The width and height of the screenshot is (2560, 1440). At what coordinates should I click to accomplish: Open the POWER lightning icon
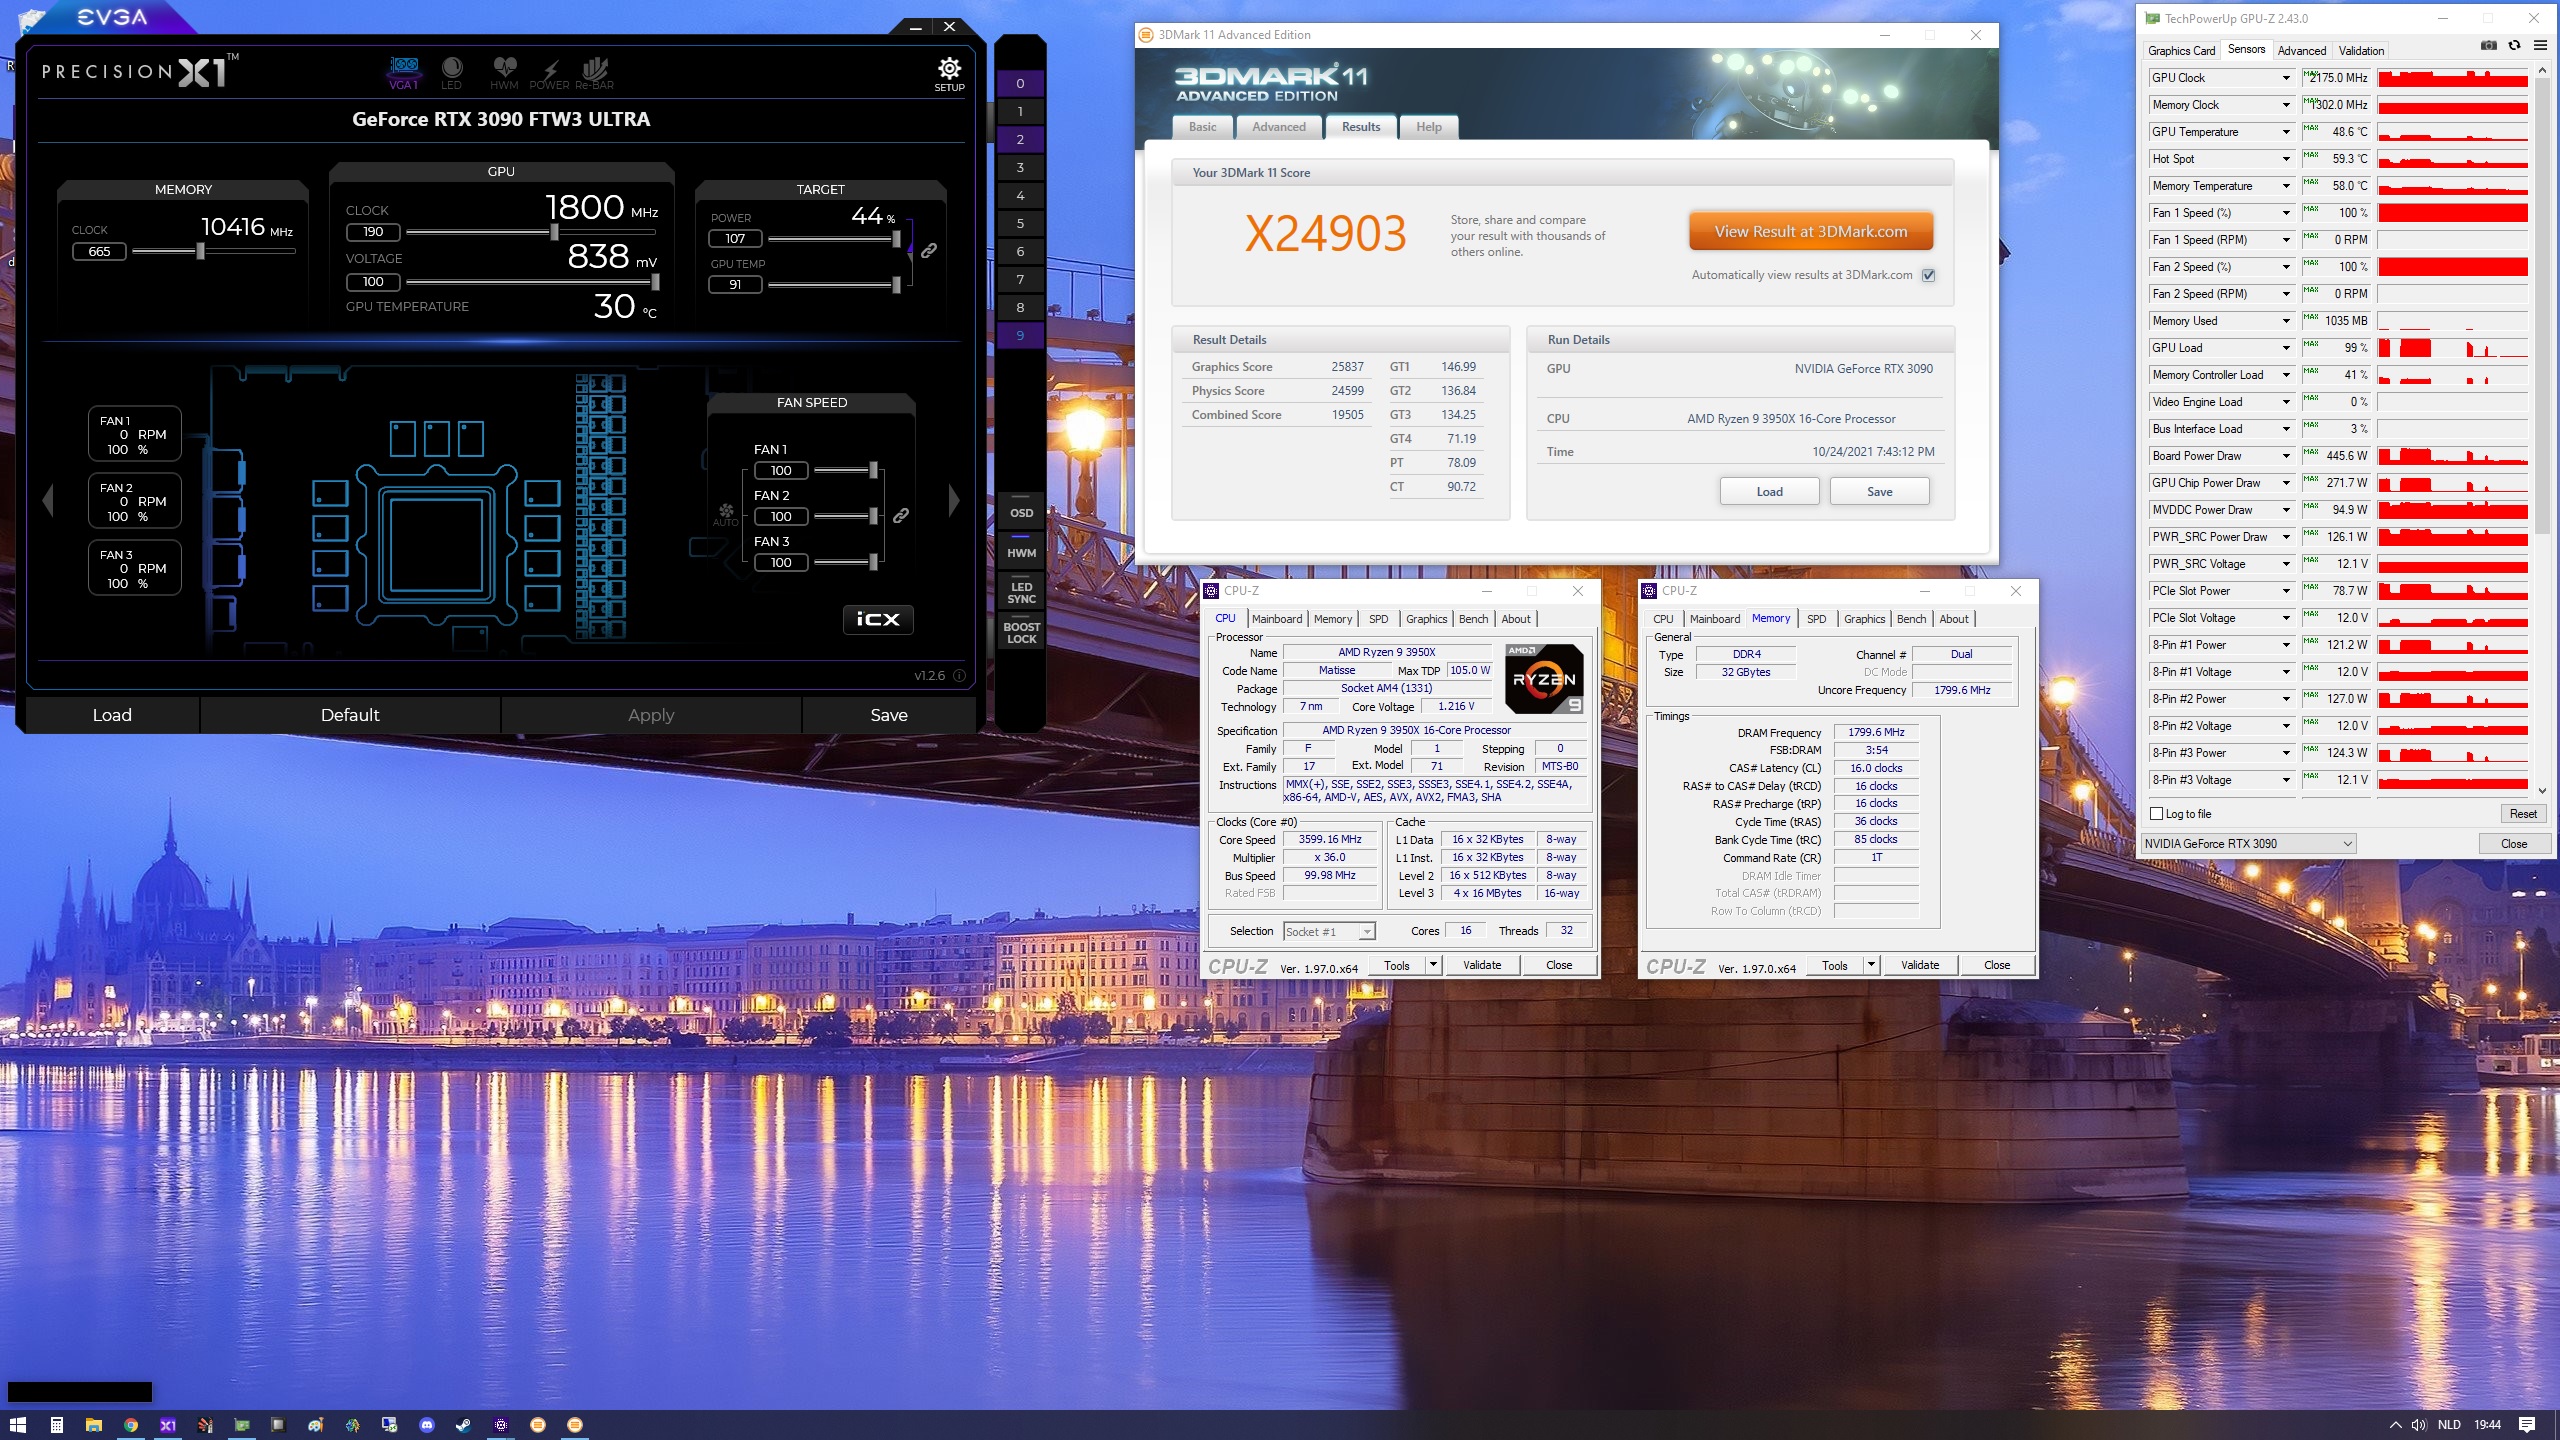pyautogui.click(x=549, y=73)
